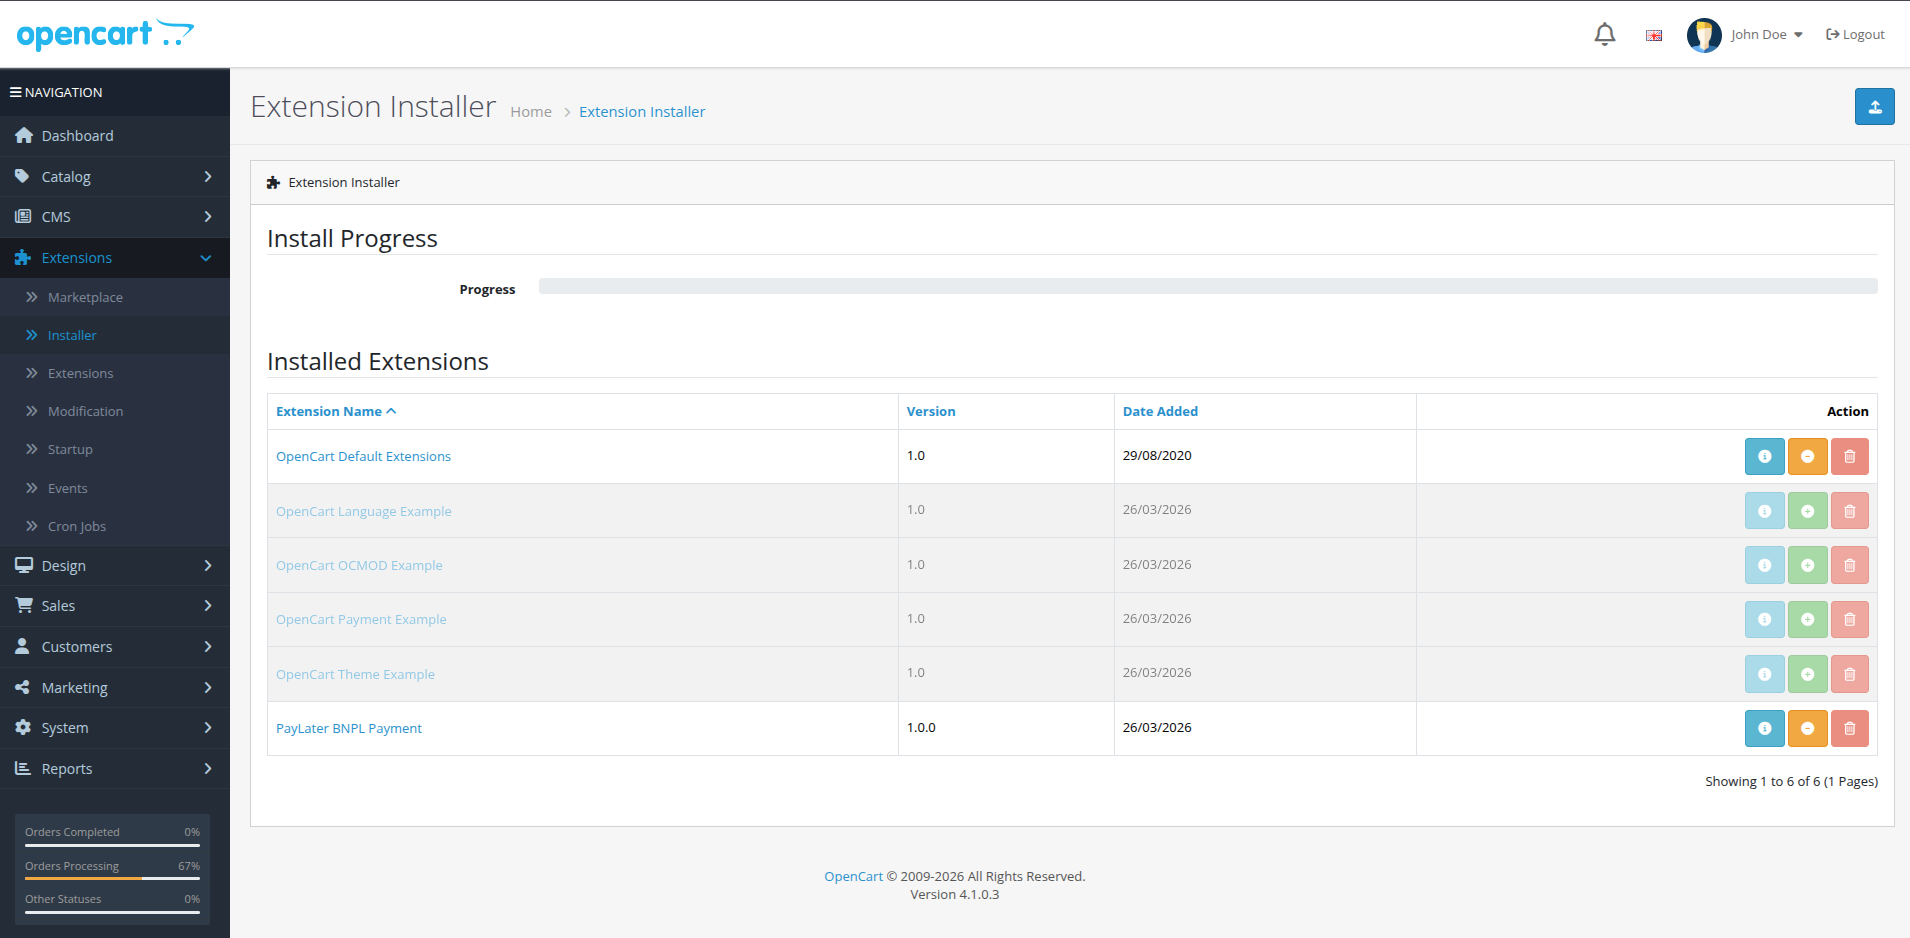Click John Doe avatar image

1704,35
